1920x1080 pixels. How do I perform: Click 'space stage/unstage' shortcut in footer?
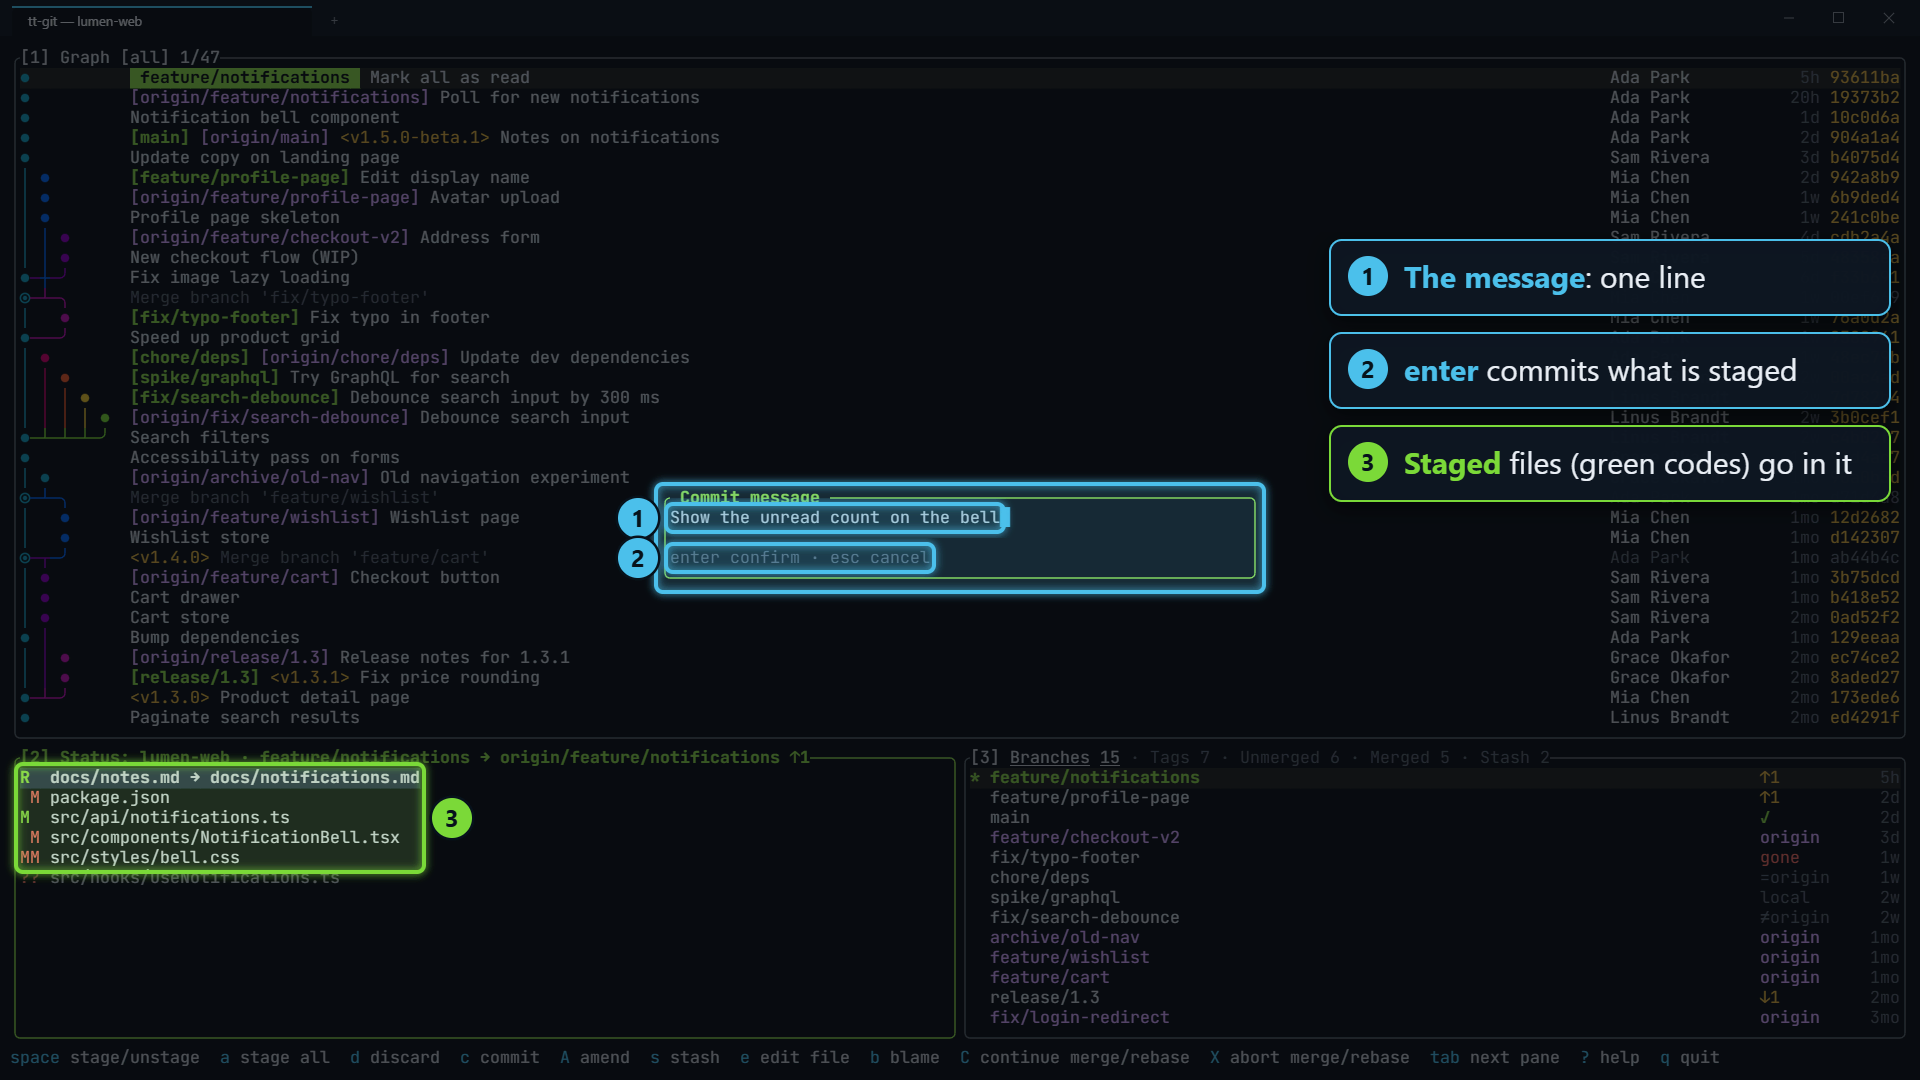pyautogui.click(x=105, y=1057)
